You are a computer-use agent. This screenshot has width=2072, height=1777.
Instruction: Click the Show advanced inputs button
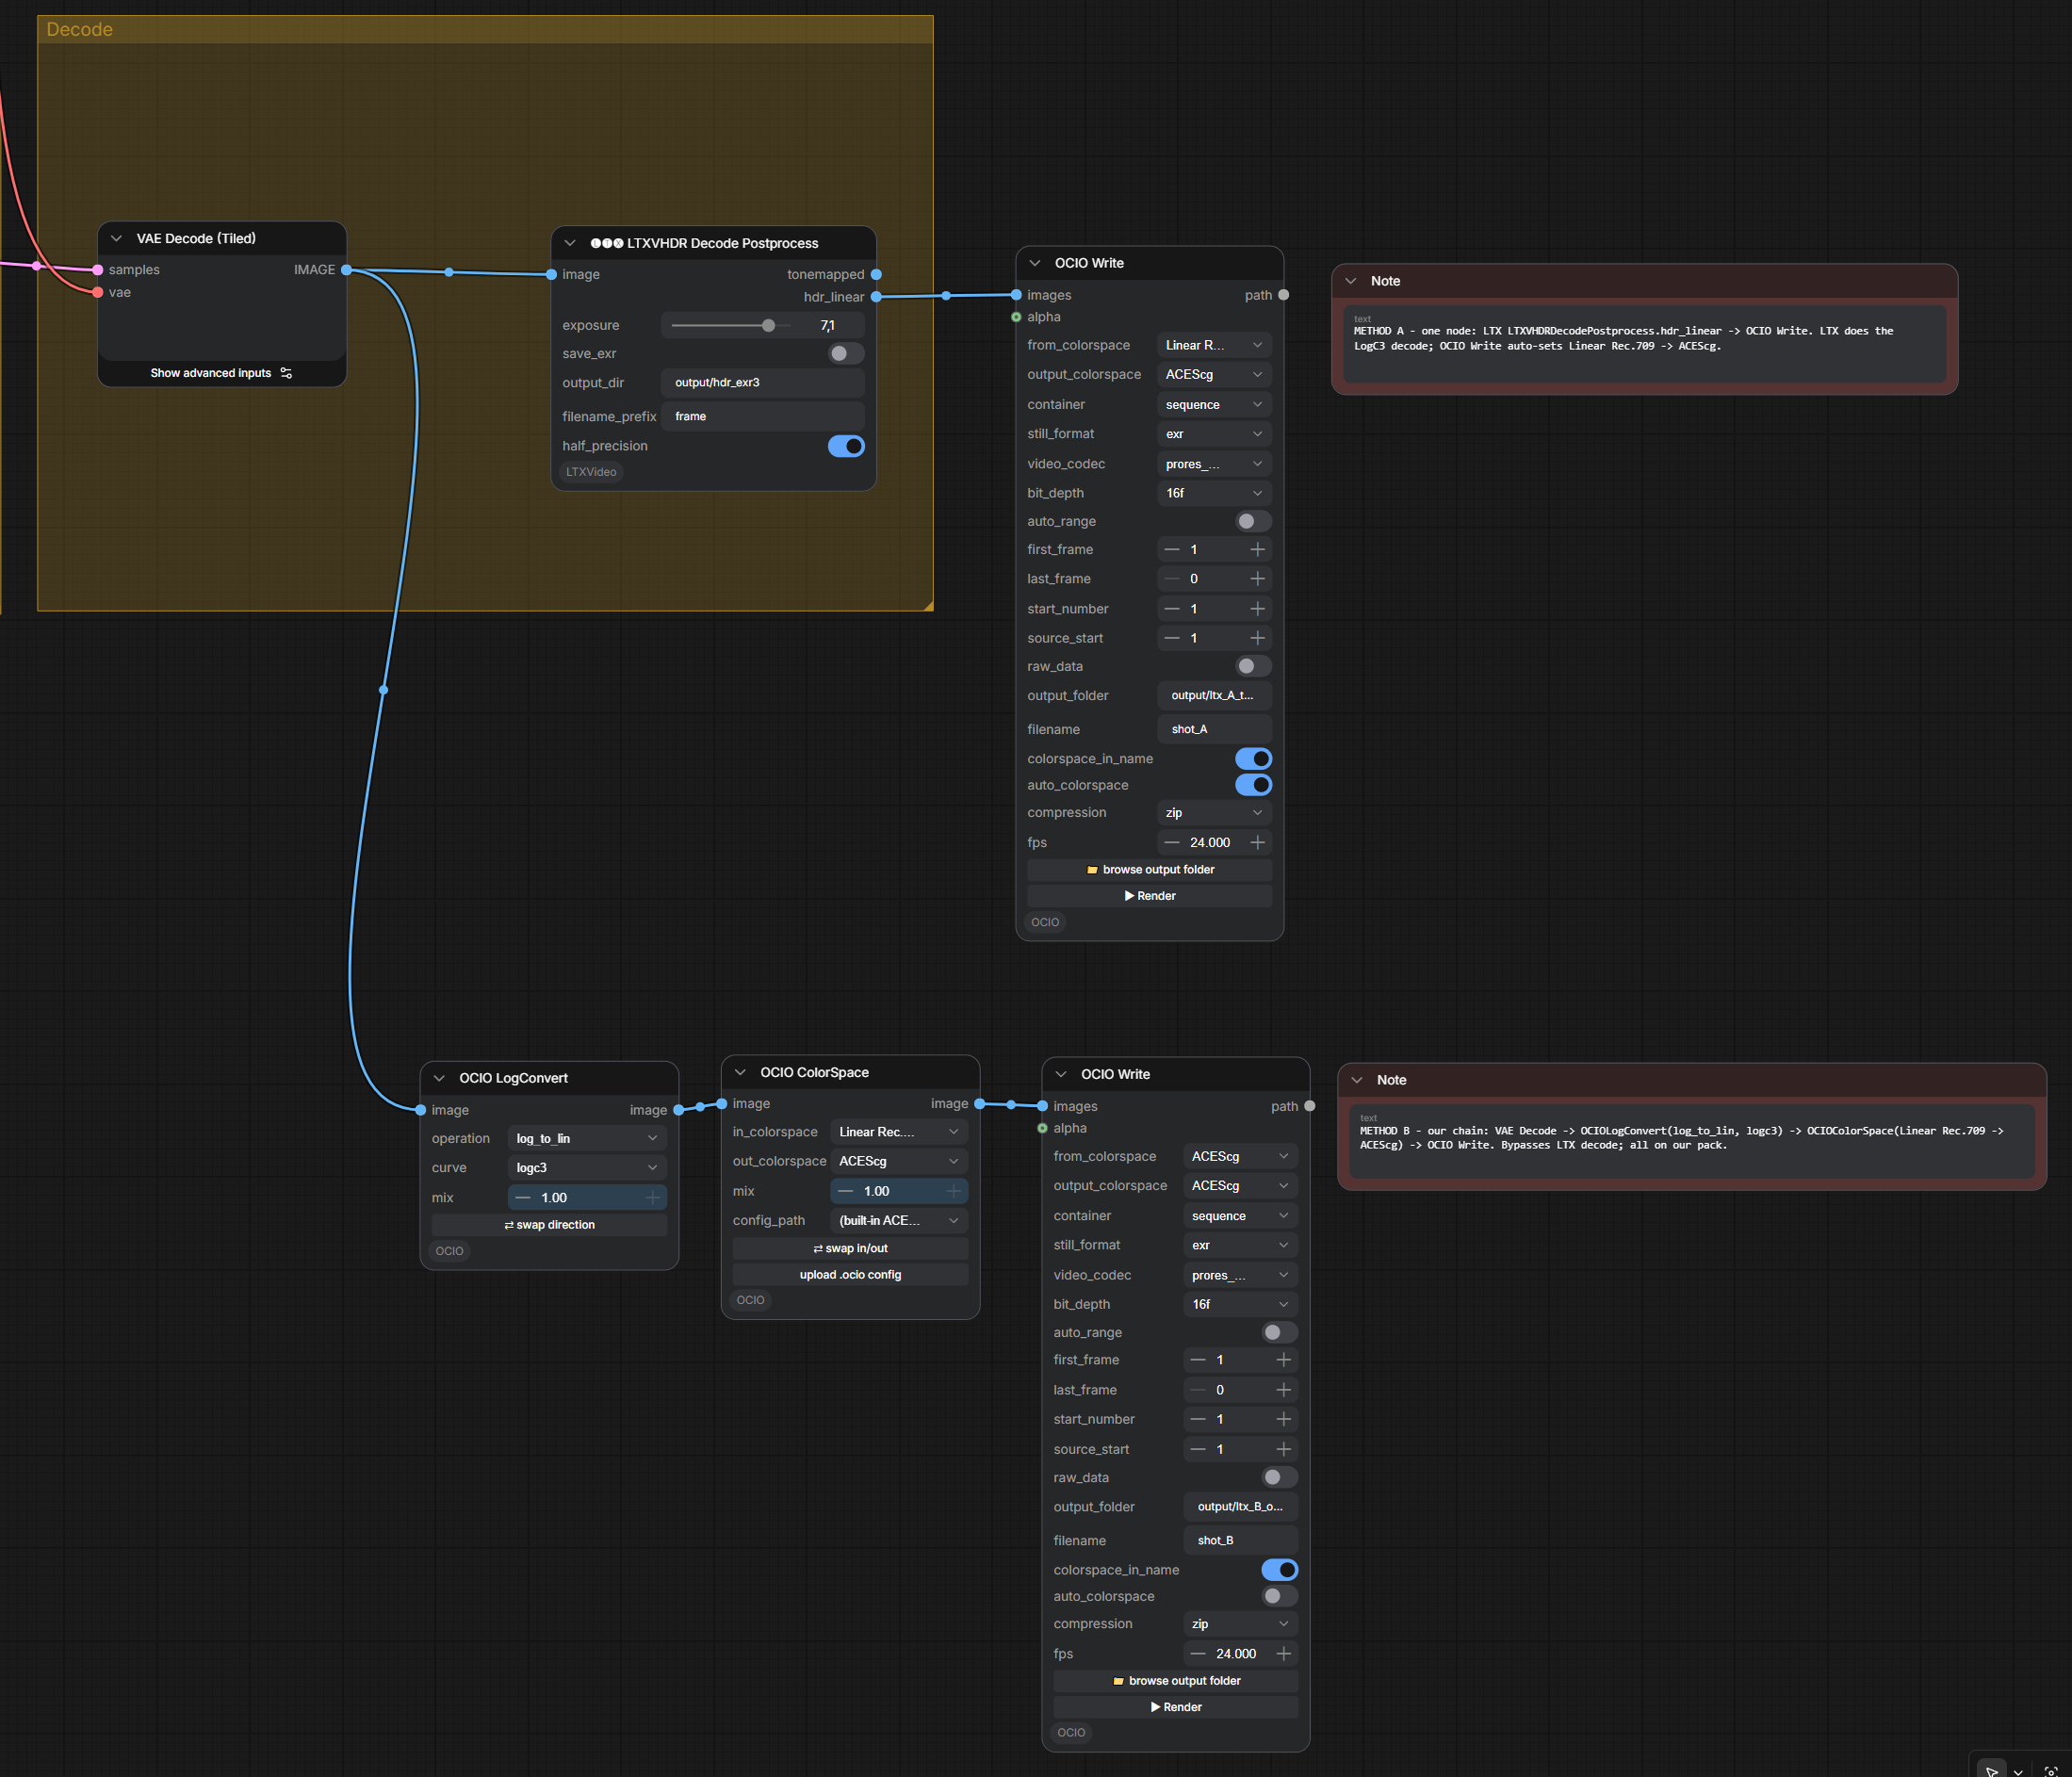tap(221, 373)
